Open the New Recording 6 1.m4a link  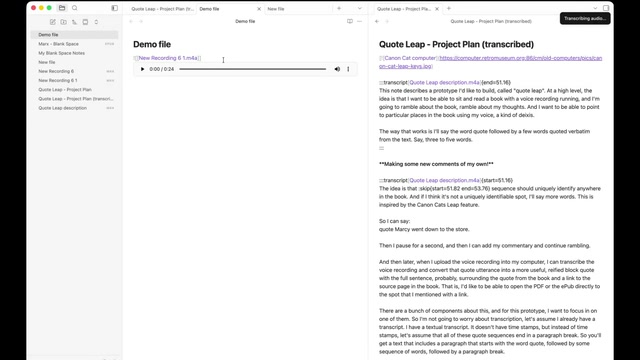point(168,58)
